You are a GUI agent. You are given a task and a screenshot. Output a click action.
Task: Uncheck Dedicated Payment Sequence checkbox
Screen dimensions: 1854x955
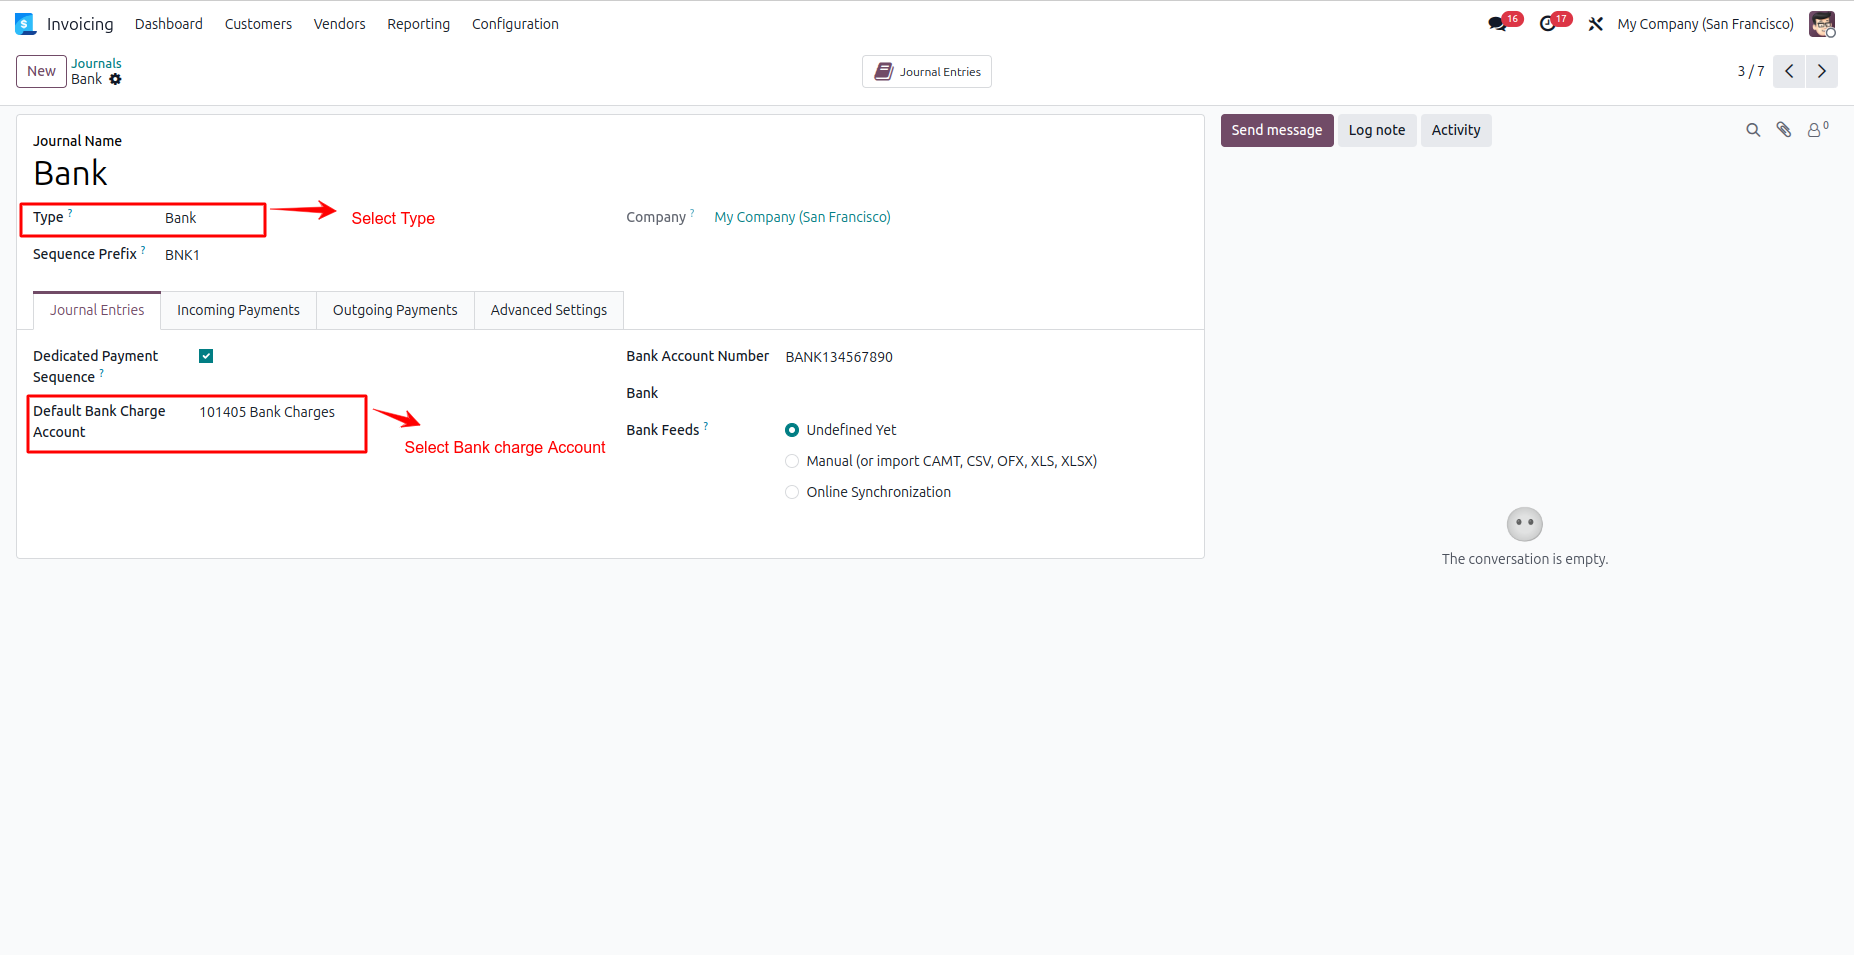206,356
